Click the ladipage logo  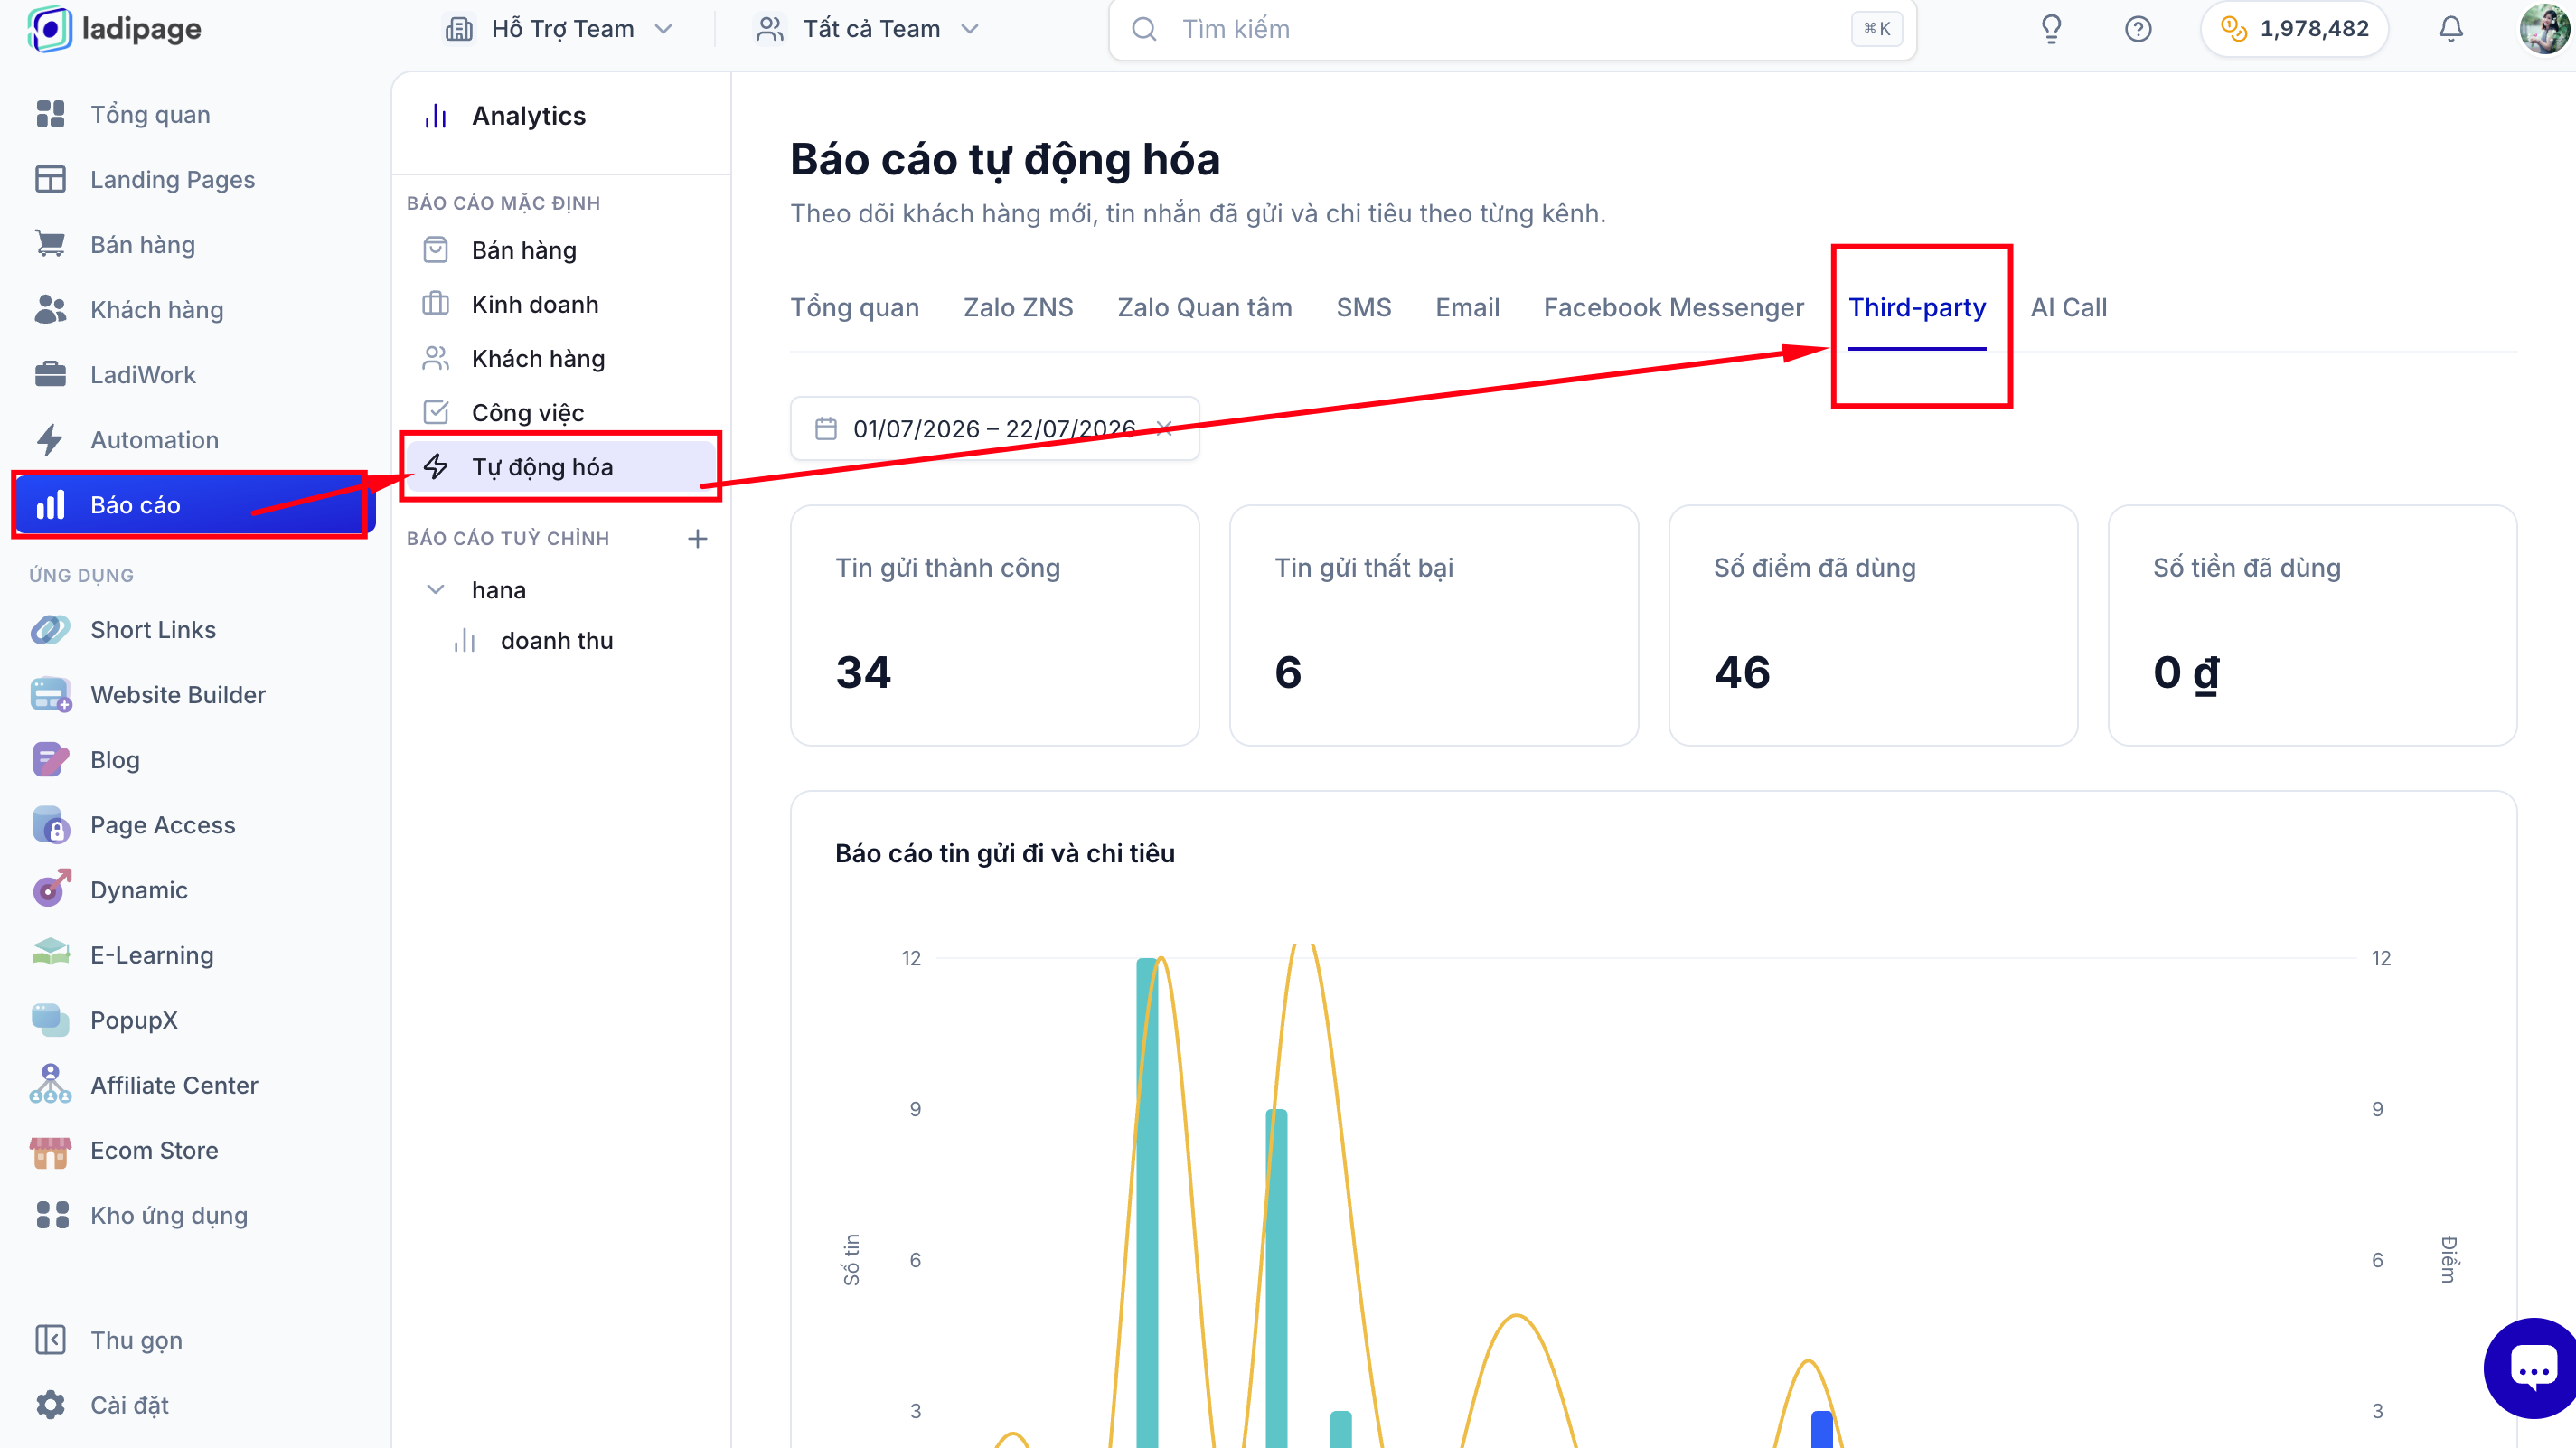coord(115,29)
